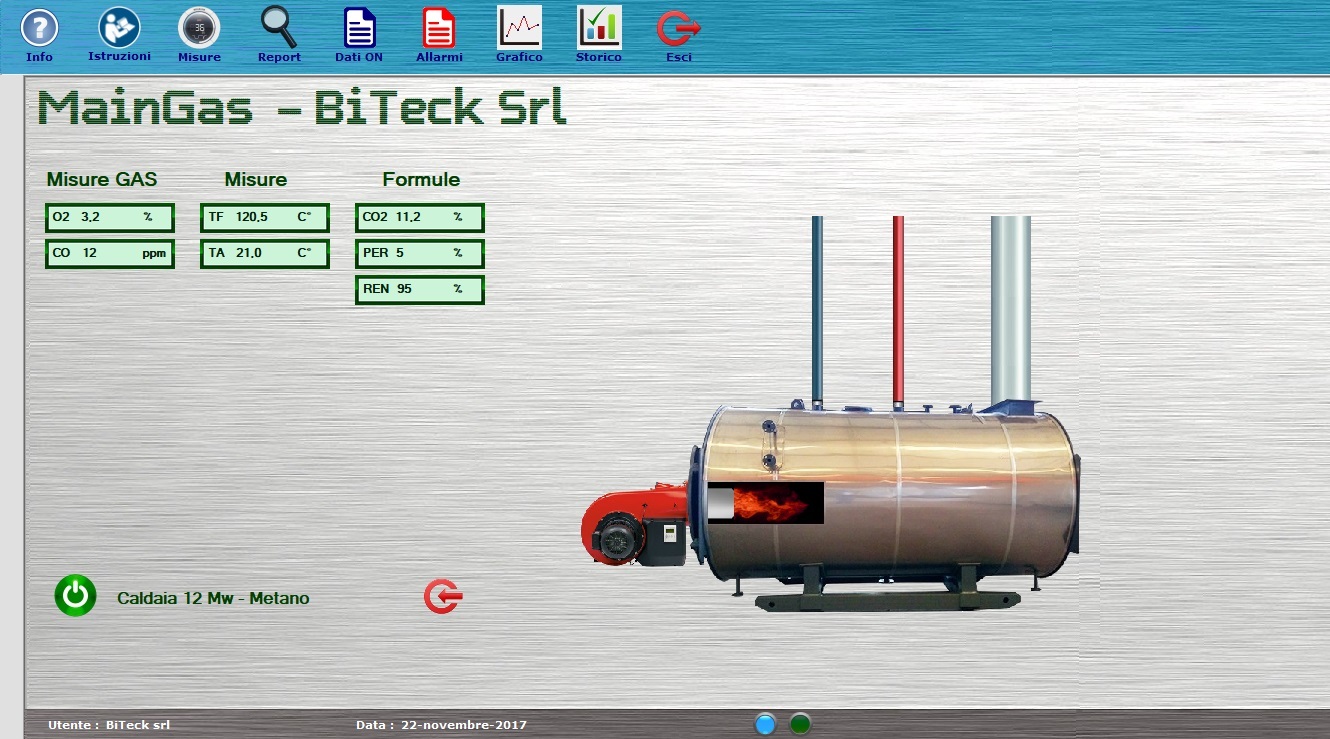Viewport: 1330px width, 739px height.
Task: Select the blue indicator dot in footer
Action: point(766,724)
